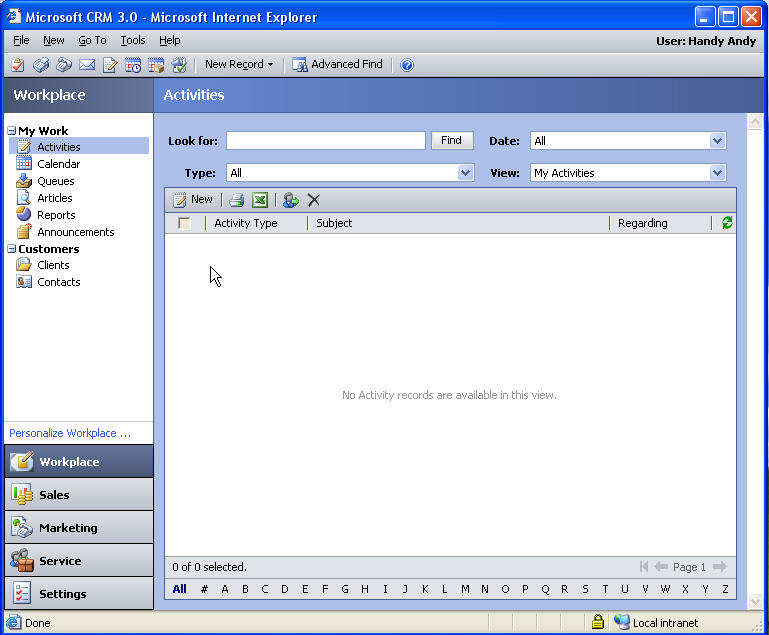Screen dimensions: 769x635
Task: Click New in the grid toolbar
Action: [193, 200]
